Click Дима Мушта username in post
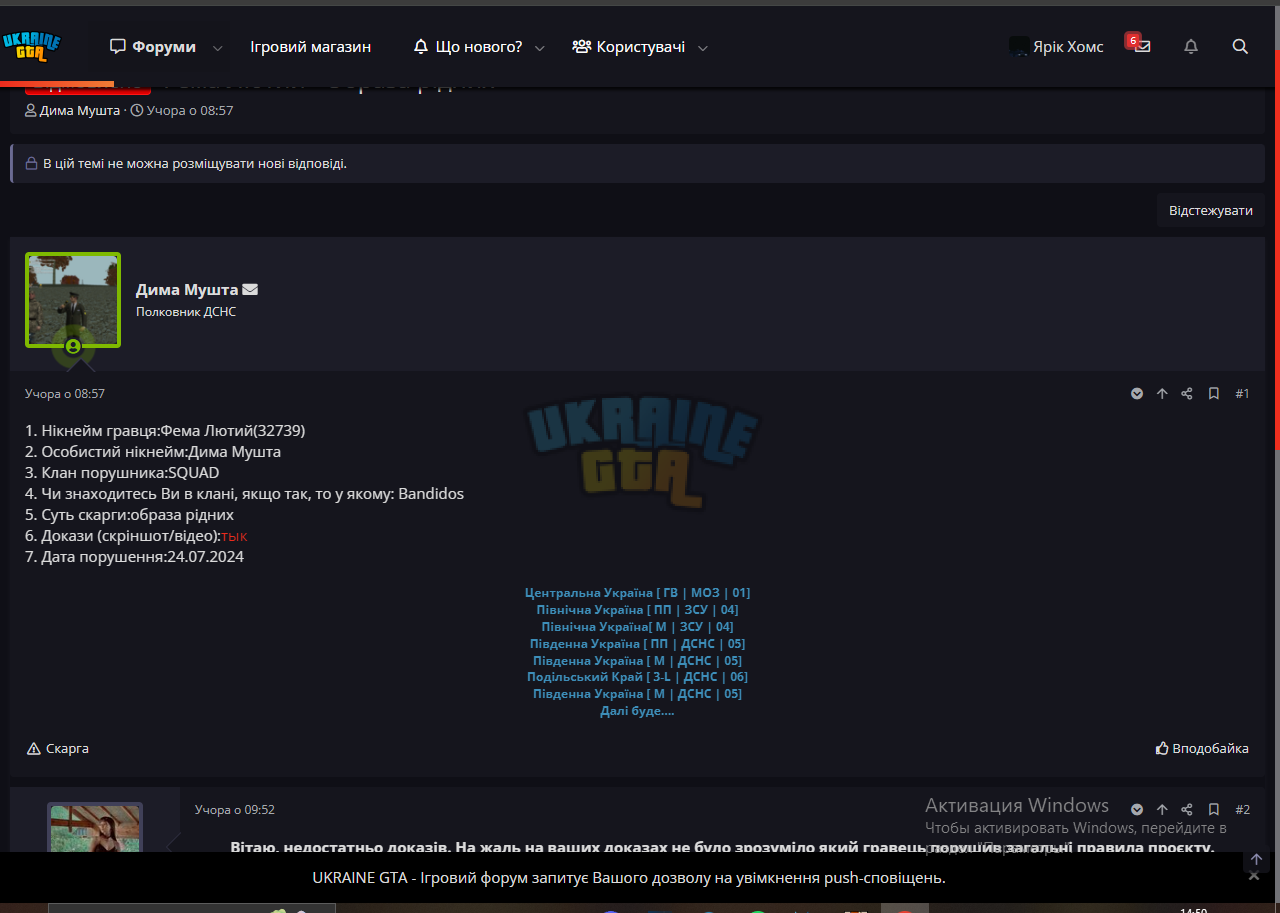 pyautogui.click(x=187, y=289)
